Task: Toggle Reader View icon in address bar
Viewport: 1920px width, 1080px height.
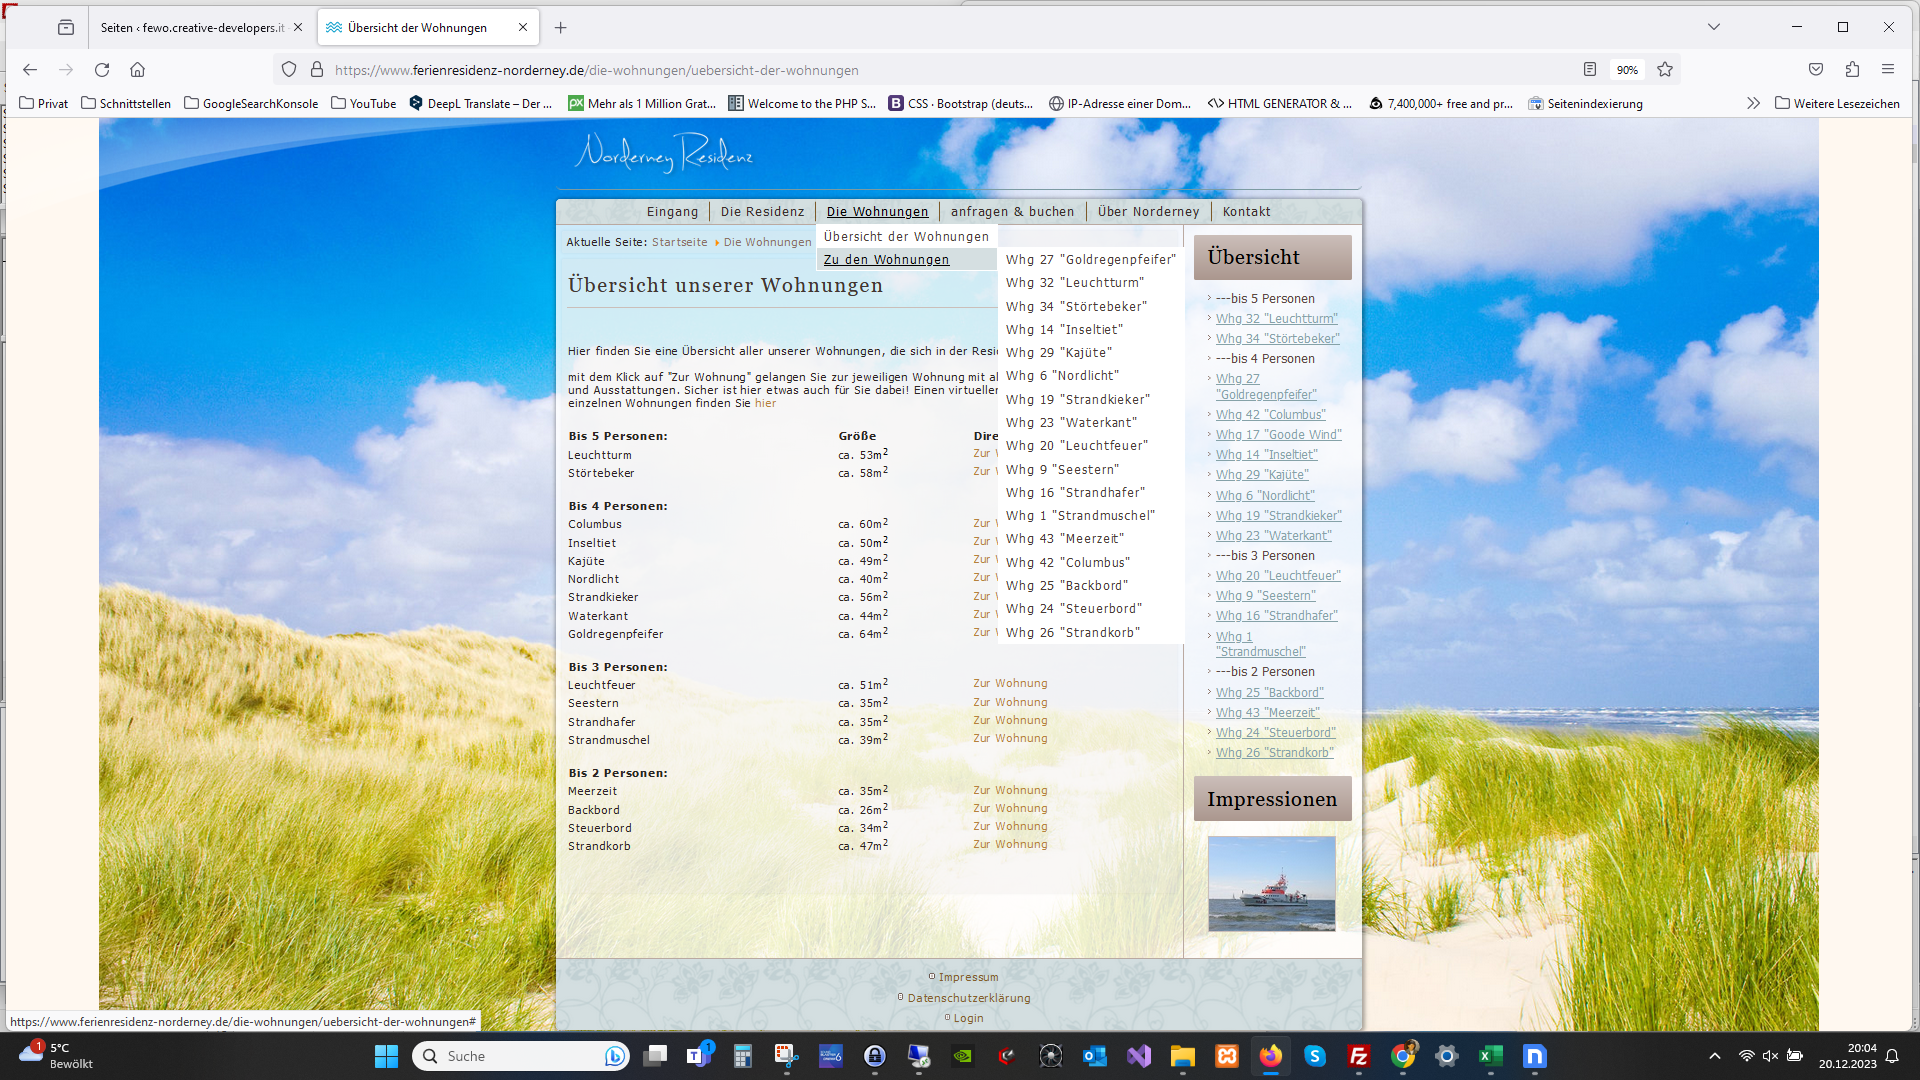Action: 1590,70
